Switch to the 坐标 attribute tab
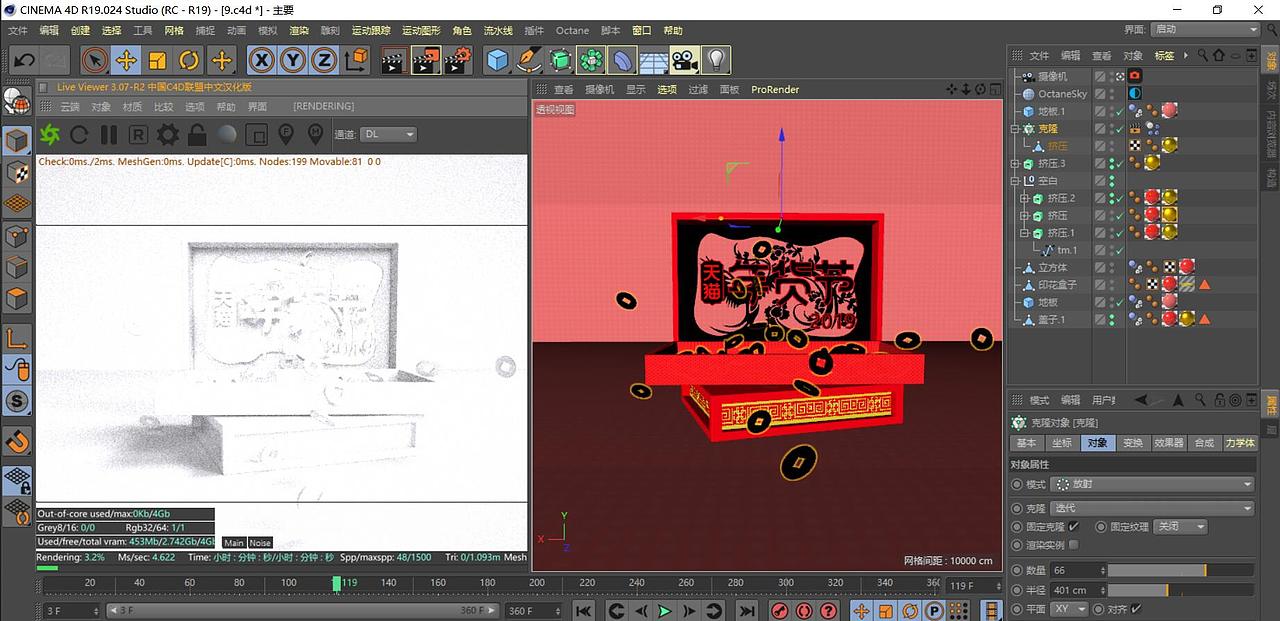This screenshot has width=1280, height=621. point(1061,442)
